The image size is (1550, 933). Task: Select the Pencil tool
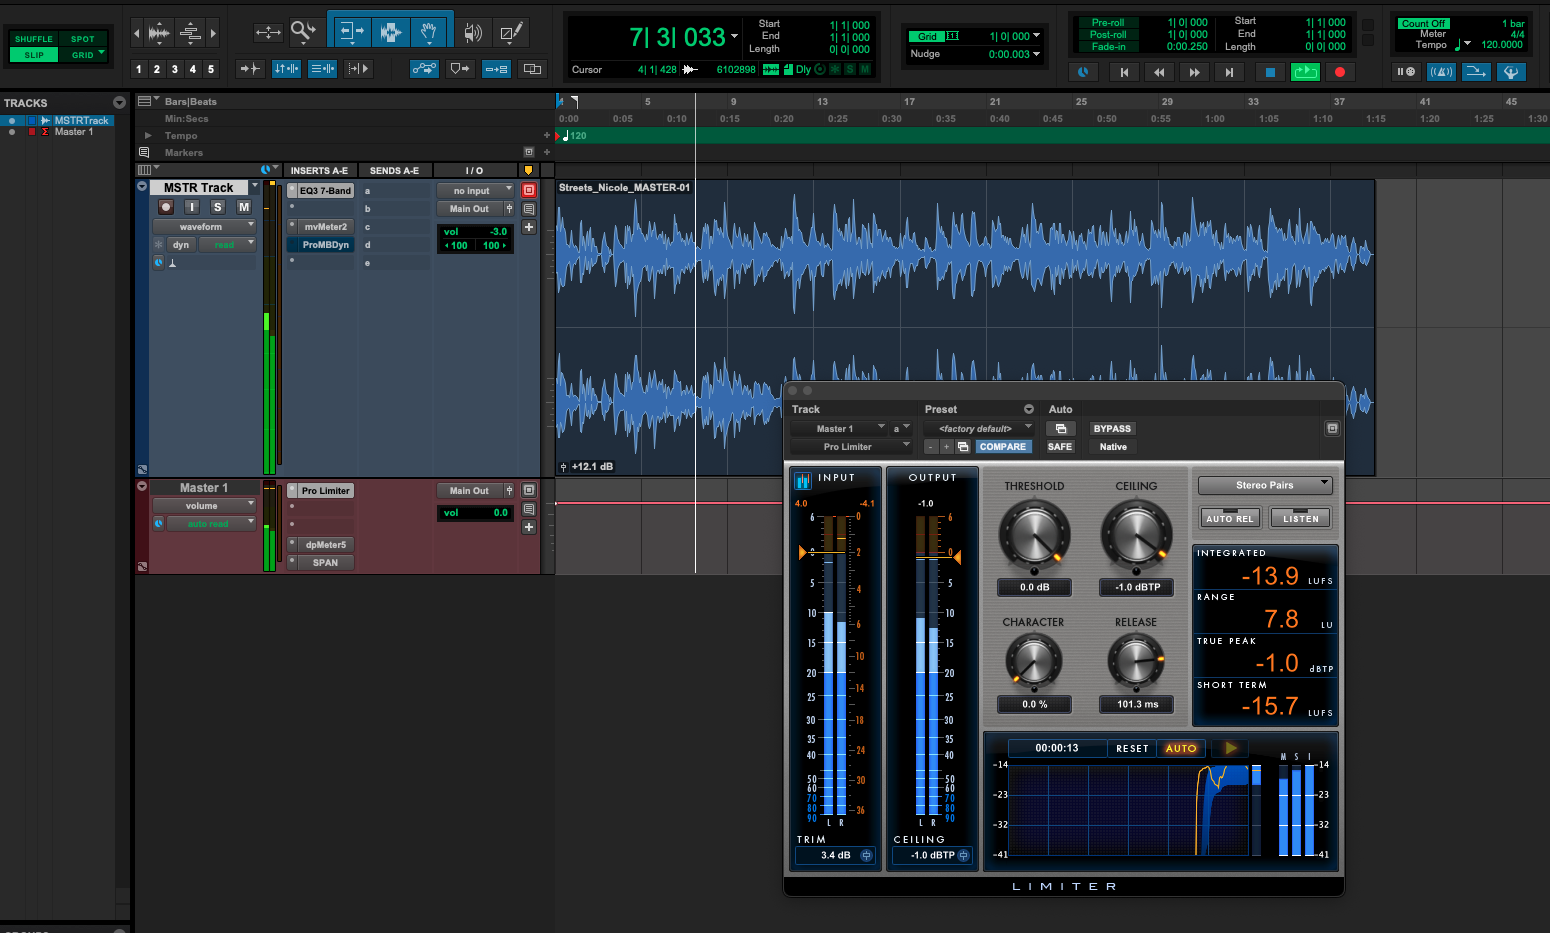(511, 31)
